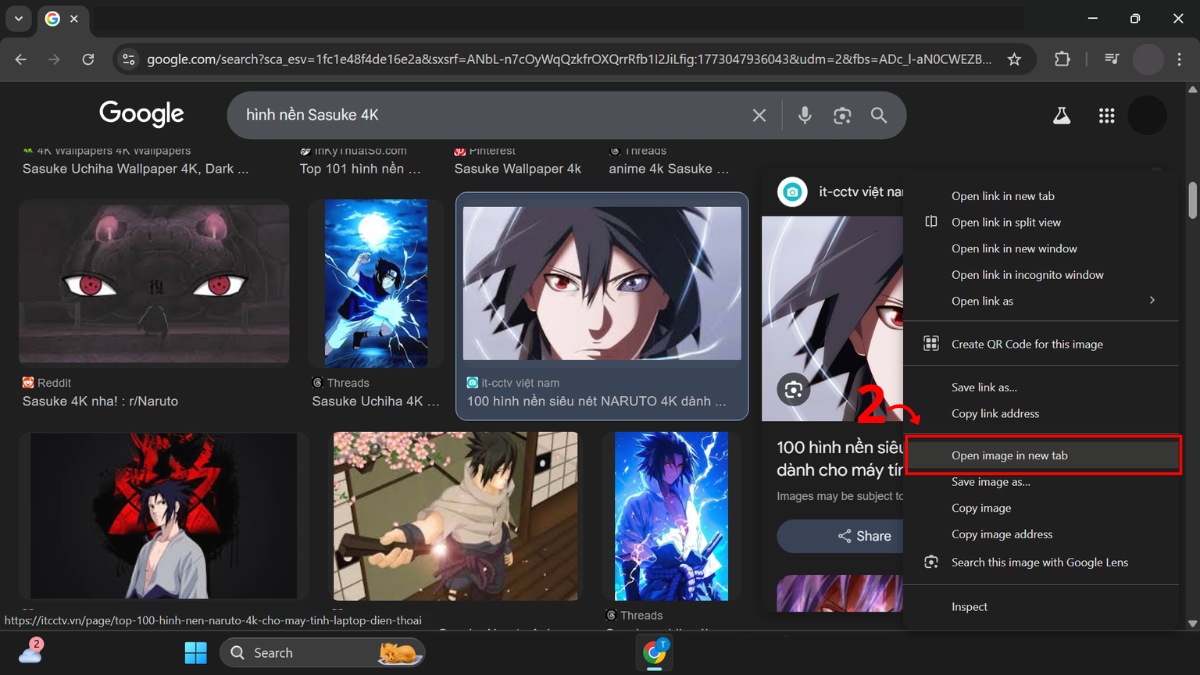Select Open image in new tab

click(x=1009, y=455)
